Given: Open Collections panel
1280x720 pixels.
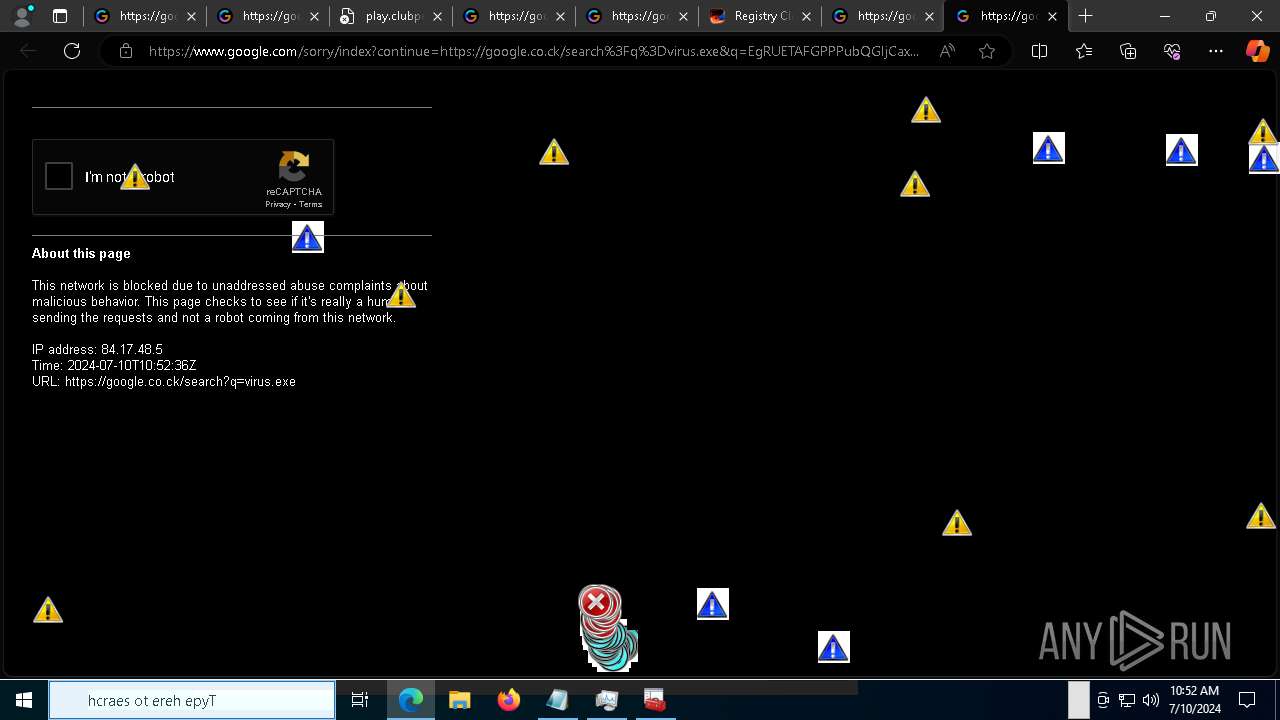Looking at the screenshot, I should point(1128,51).
